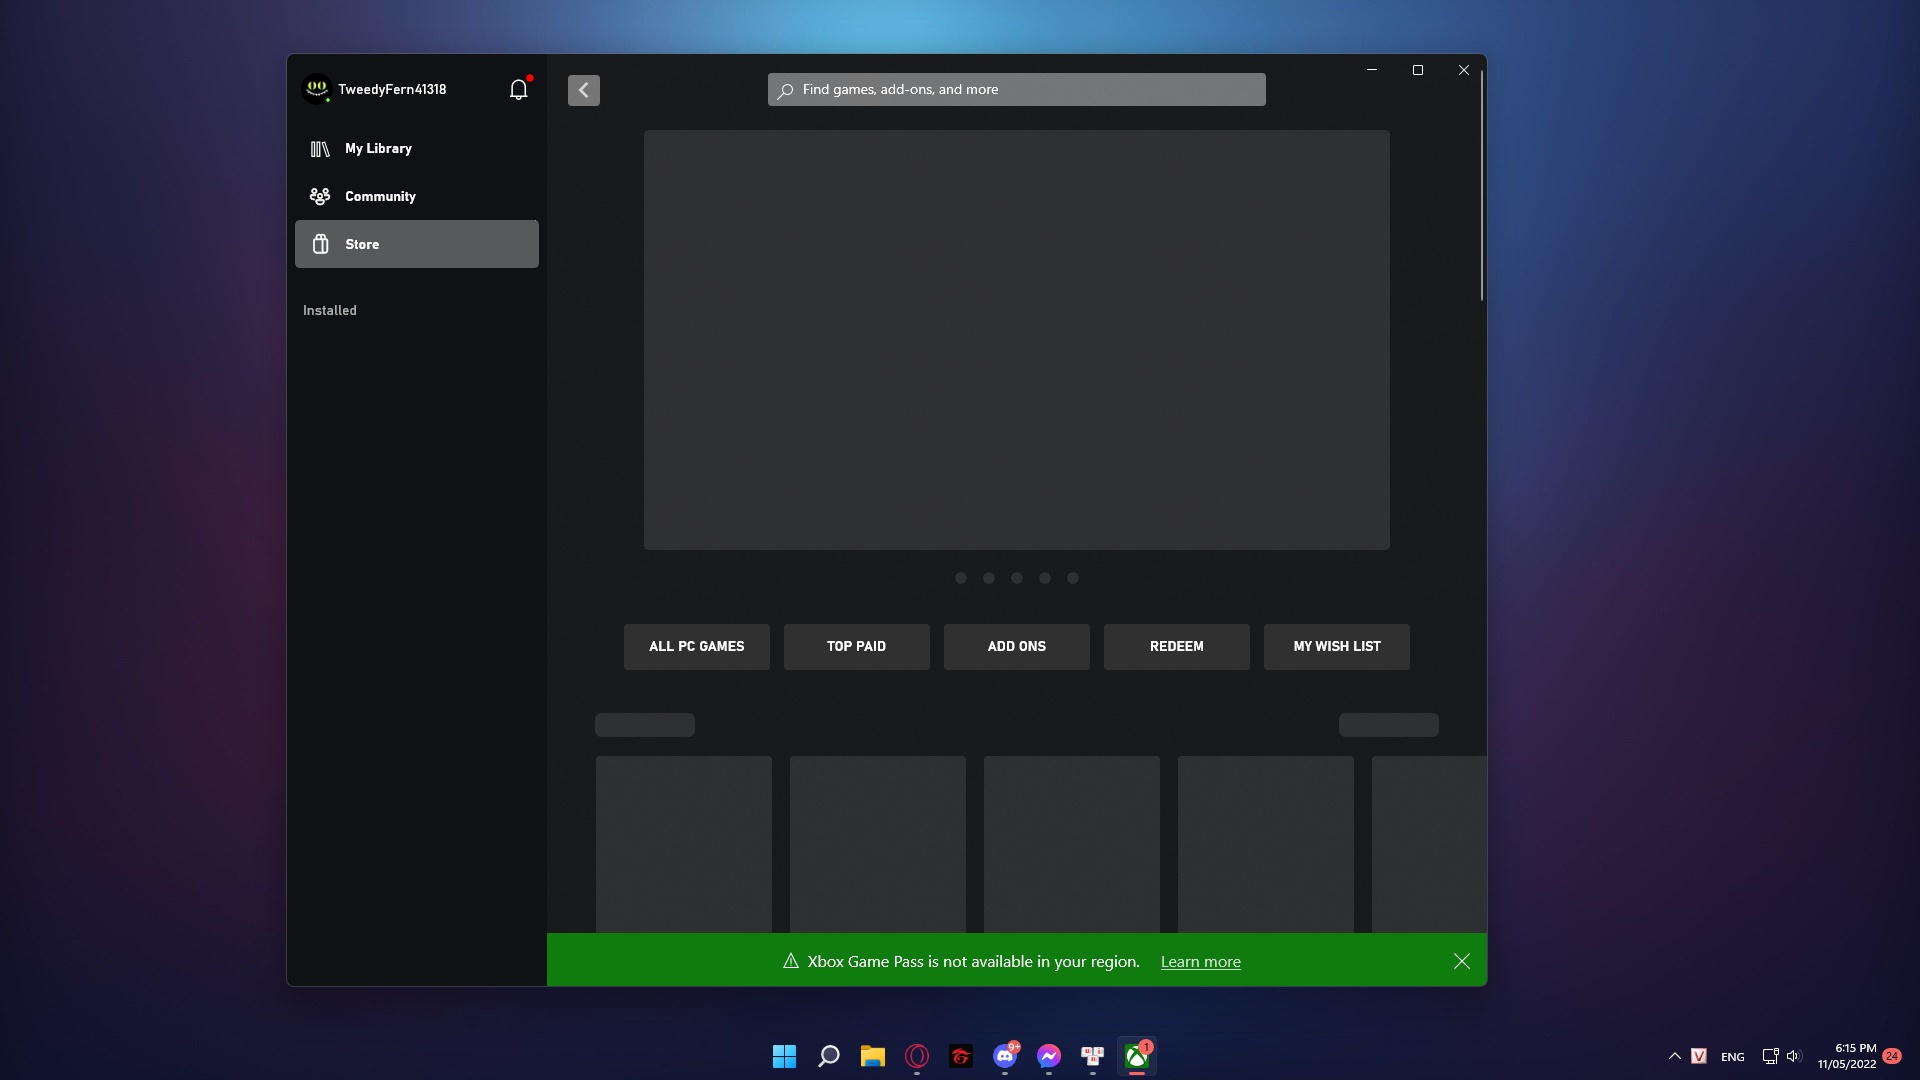Click the search input field
1920x1080 pixels.
coord(1015,88)
